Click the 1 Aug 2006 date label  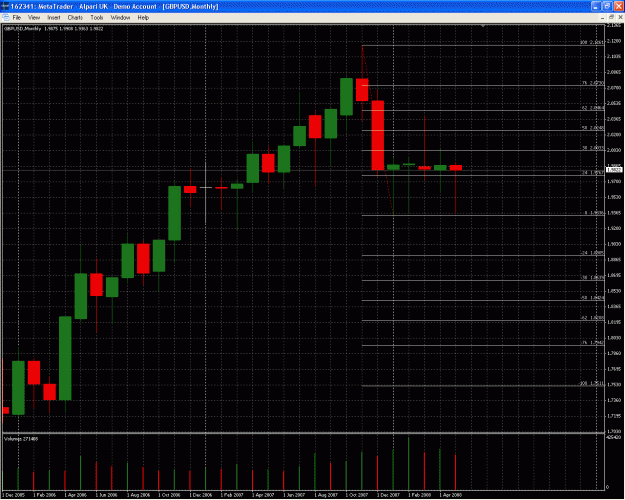coord(139,495)
